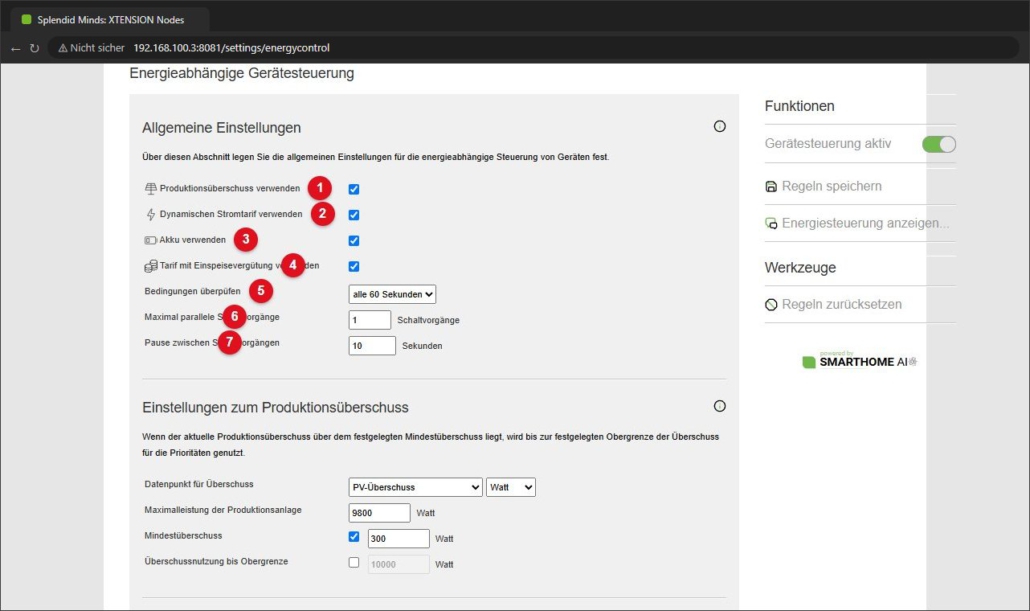1030x611 pixels.
Task: Click the browser address bar URL
Action: click(231, 48)
